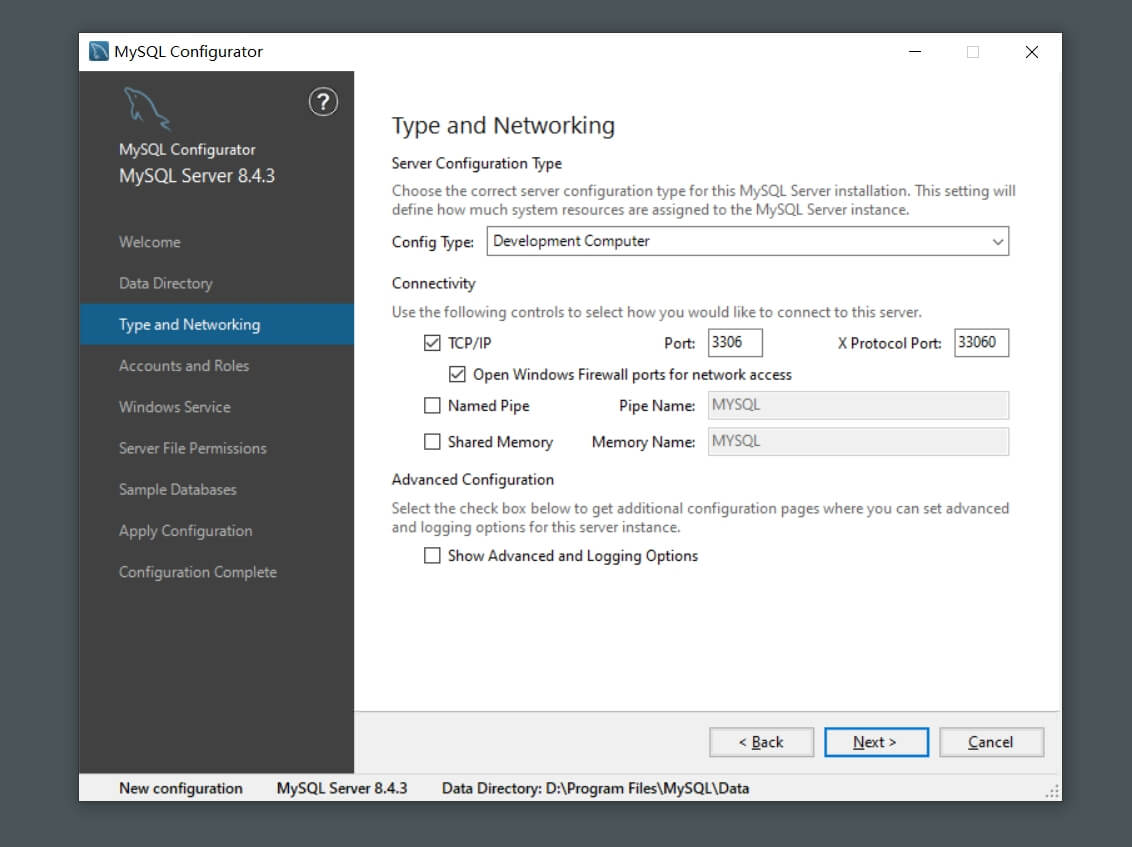Open Apply Configuration step
Screen dimensions: 1132x847
point(186,531)
